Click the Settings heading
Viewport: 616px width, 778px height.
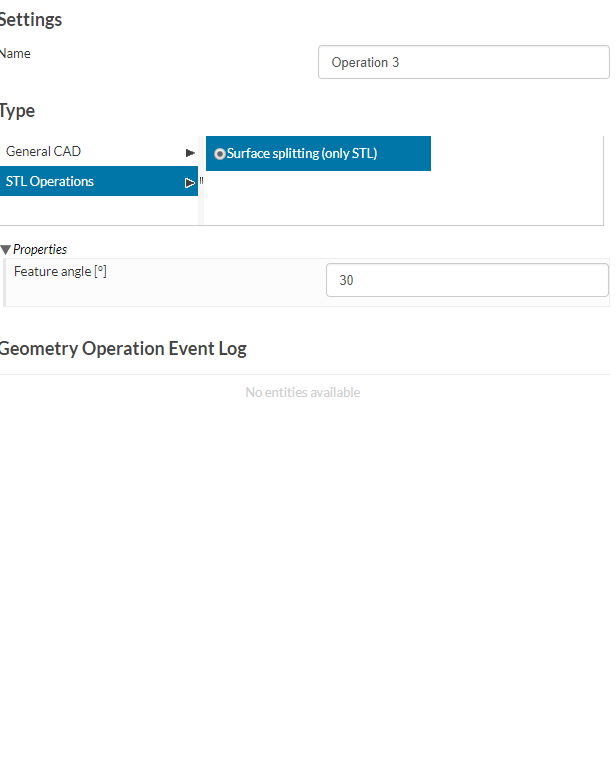coord(30,20)
